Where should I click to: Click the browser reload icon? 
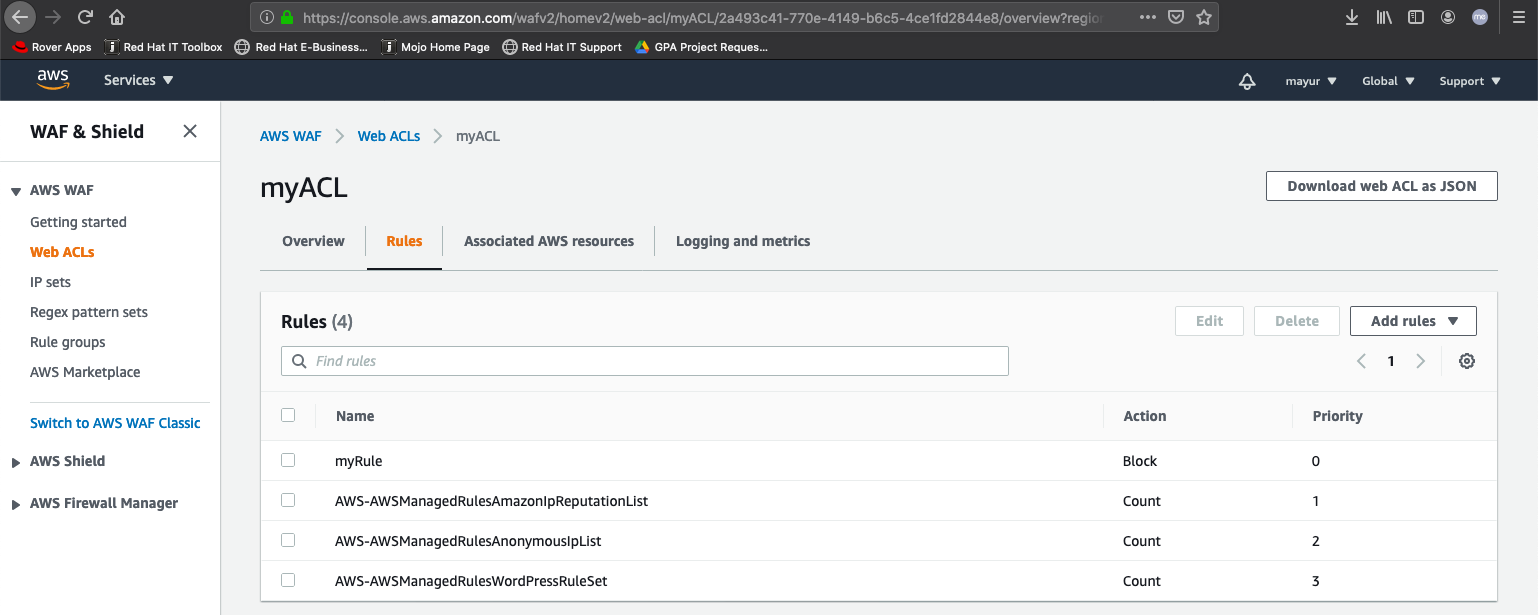(85, 17)
